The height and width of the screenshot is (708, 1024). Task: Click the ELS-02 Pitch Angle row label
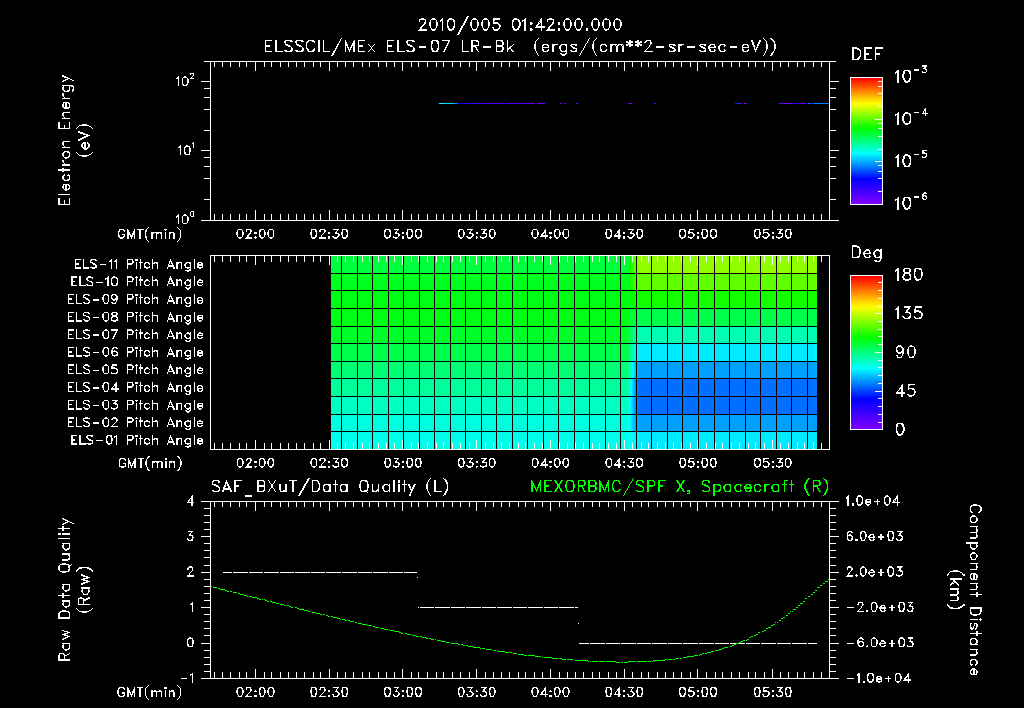pyautogui.click(x=135, y=423)
